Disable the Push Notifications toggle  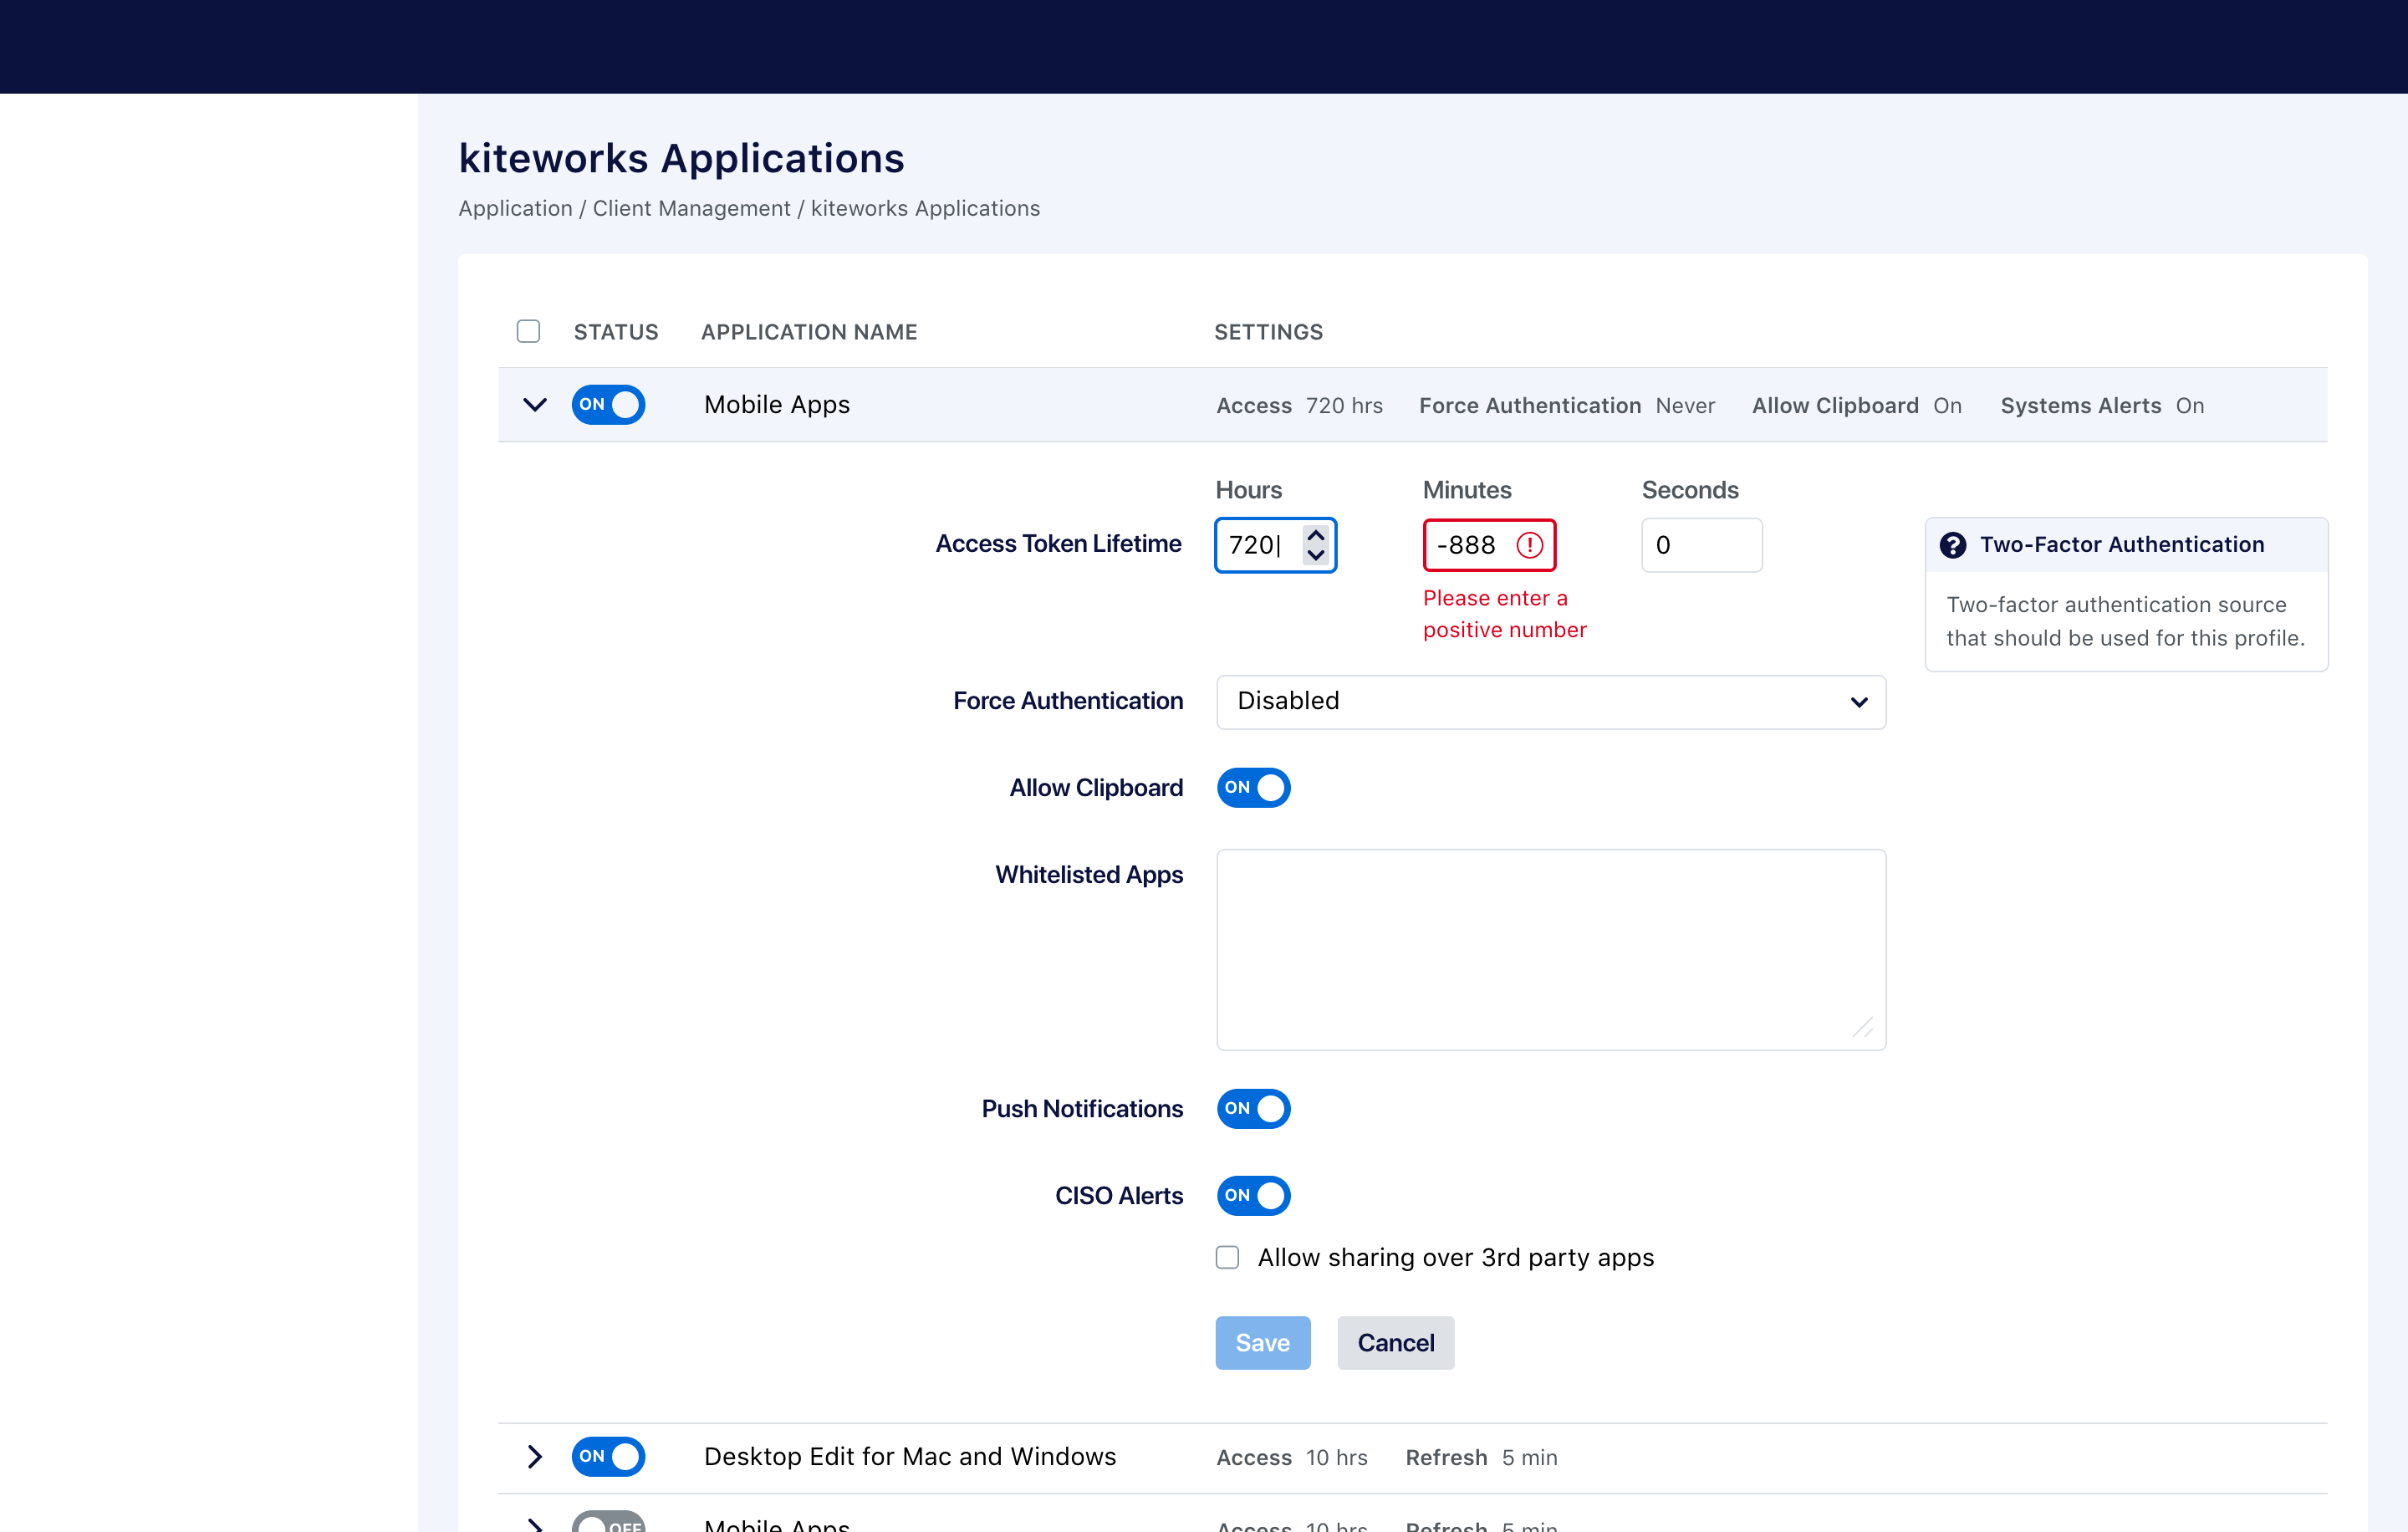[x=1253, y=1109]
